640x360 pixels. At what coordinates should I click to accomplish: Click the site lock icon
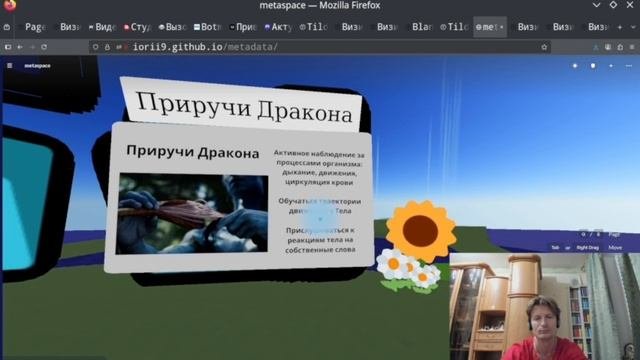(107, 47)
